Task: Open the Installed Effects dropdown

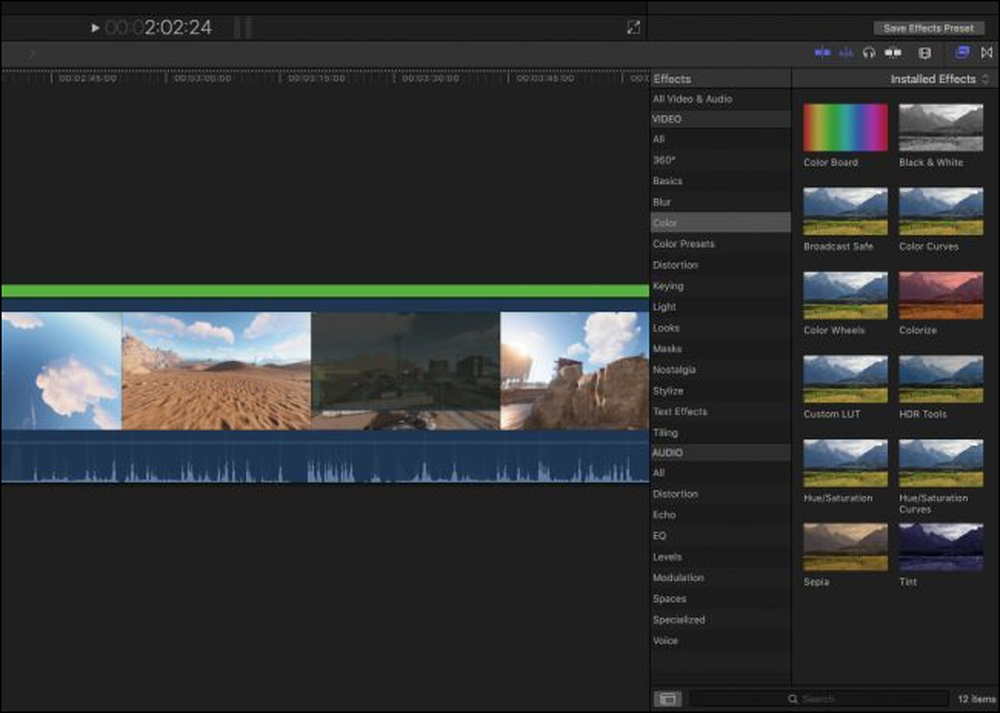Action: tap(939, 79)
